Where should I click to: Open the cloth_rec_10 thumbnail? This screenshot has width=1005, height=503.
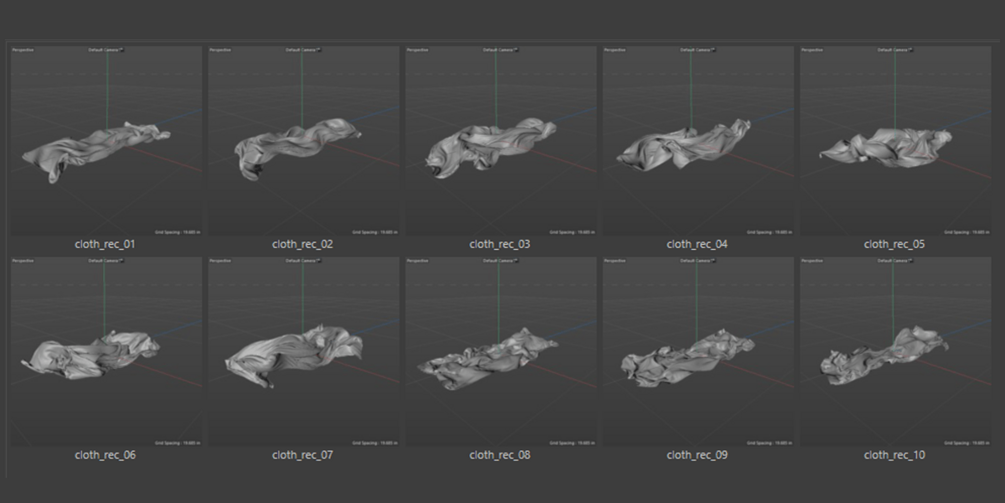click(x=895, y=351)
